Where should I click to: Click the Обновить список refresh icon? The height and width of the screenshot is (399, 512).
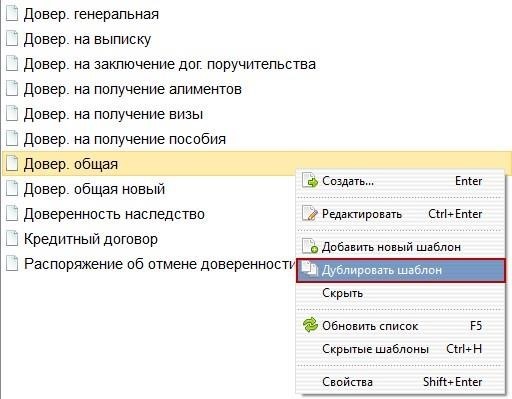coord(310,325)
